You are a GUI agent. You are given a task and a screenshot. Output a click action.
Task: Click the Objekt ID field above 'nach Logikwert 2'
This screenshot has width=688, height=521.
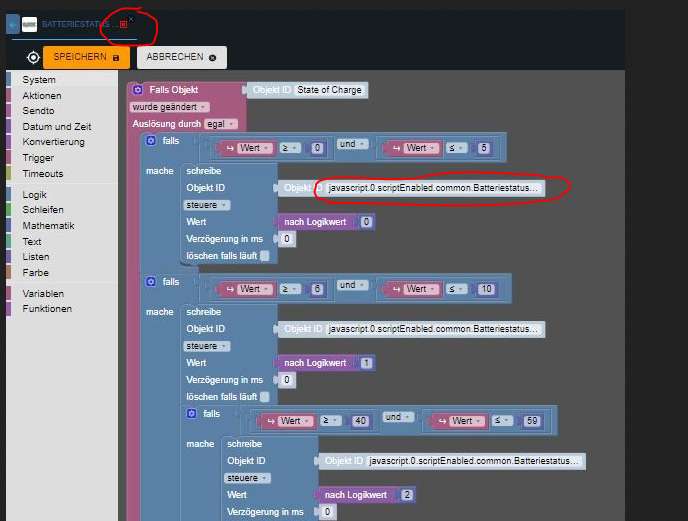point(474,461)
